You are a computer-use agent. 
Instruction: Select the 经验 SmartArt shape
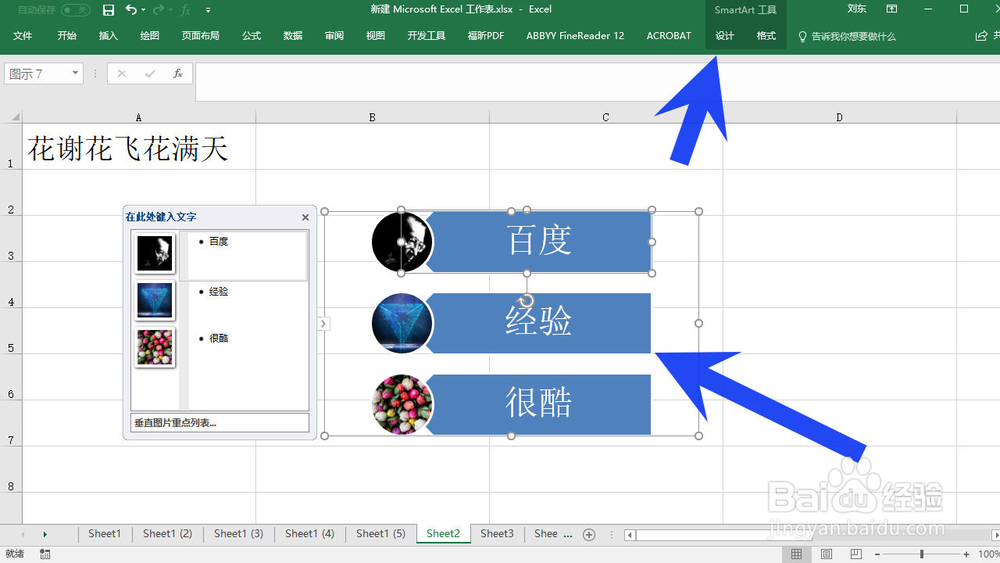pos(540,323)
